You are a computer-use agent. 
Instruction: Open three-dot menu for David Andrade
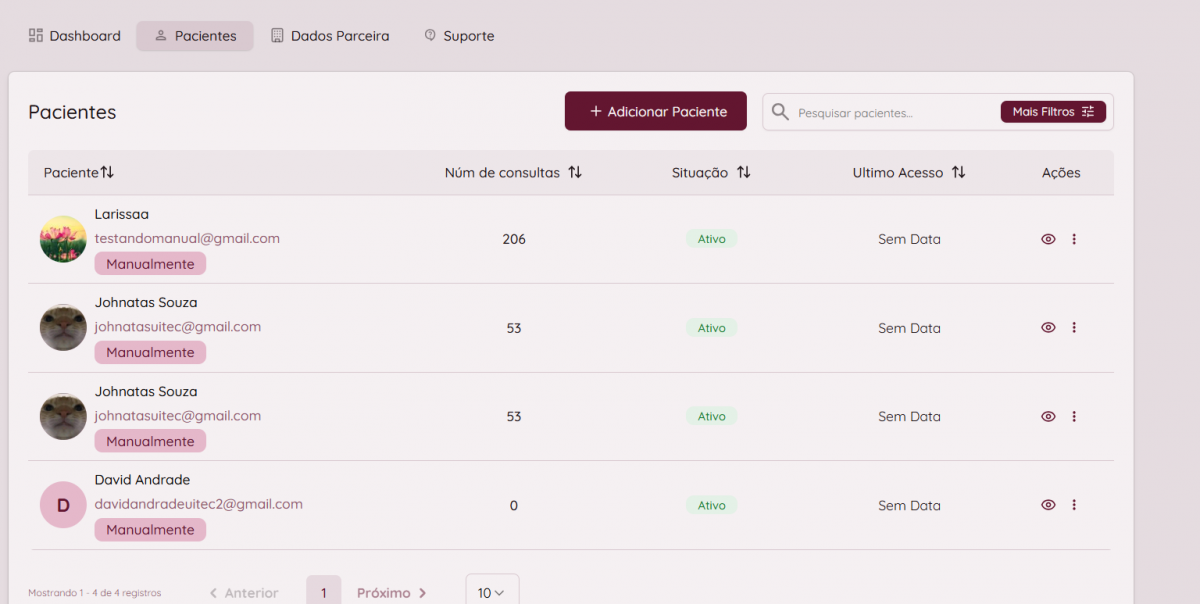pyautogui.click(x=1074, y=505)
